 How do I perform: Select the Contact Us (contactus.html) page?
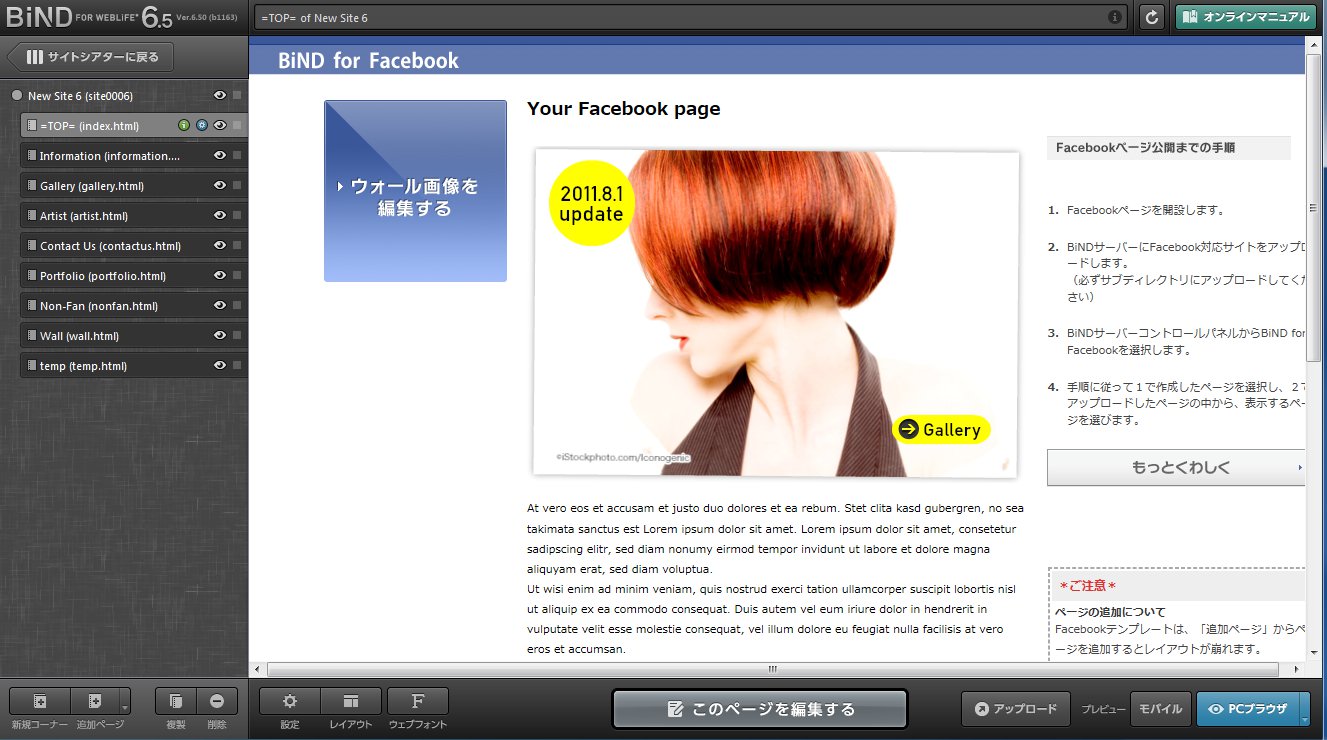point(134,245)
